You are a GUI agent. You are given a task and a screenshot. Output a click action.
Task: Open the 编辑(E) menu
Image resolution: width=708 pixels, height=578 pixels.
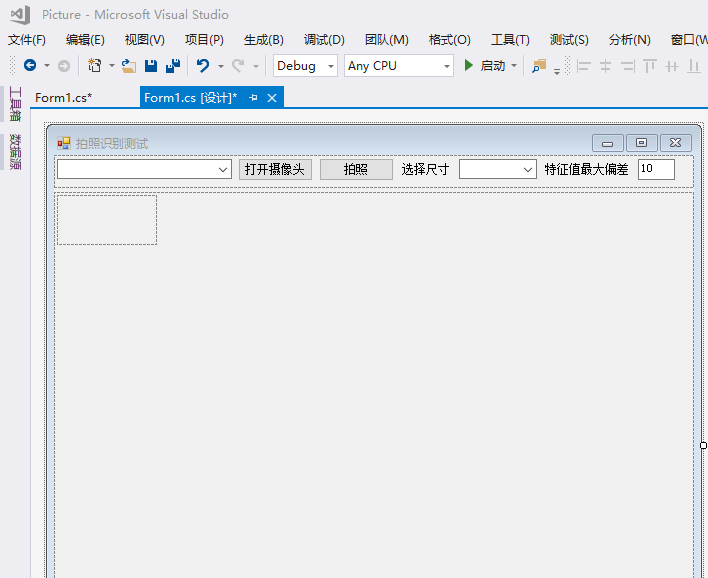click(85, 40)
